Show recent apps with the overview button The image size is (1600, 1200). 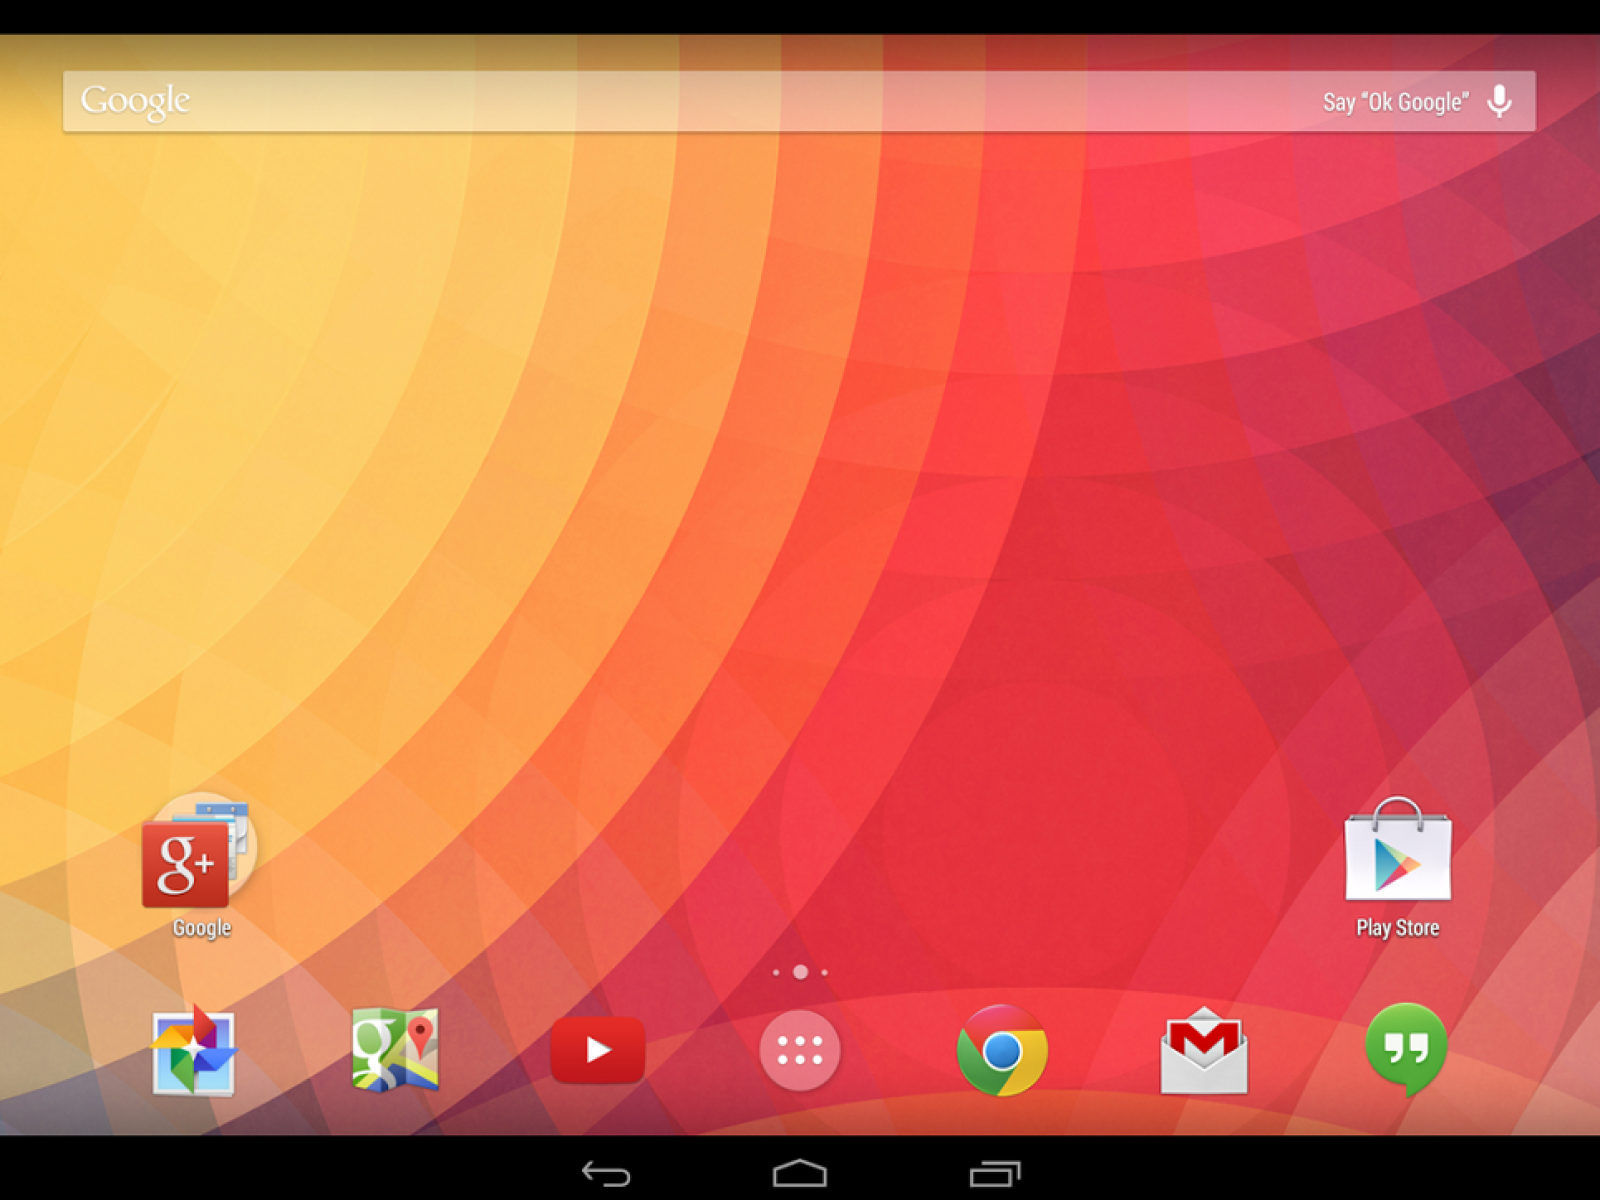[x=995, y=1173]
